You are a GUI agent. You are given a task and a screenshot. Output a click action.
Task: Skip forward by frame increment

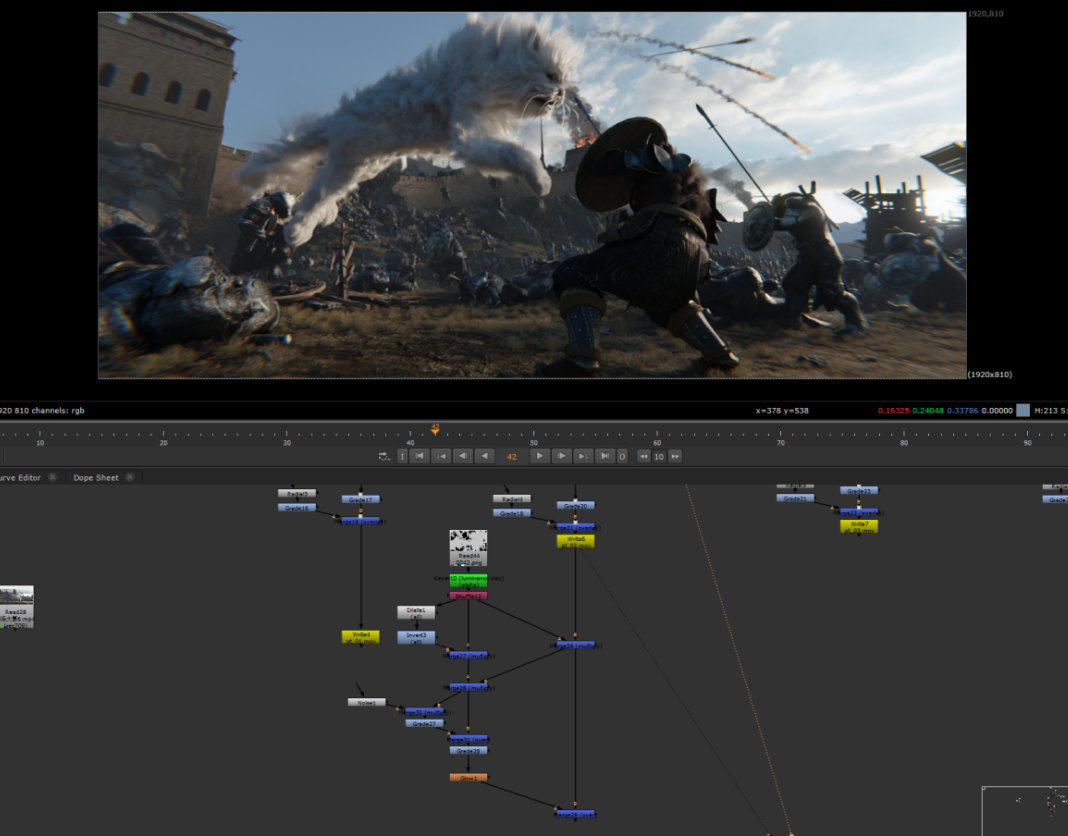[x=675, y=456]
